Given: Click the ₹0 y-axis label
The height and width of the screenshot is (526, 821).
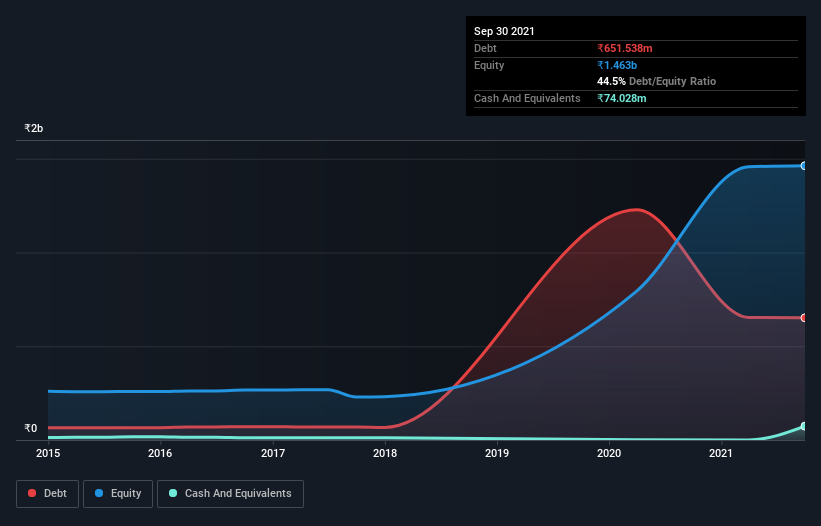Looking at the screenshot, I should 31,428.
